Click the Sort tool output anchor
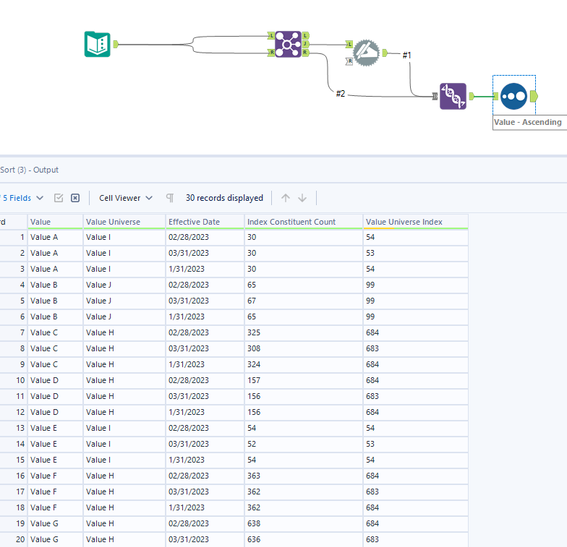The height and width of the screenshot is (547, 567). pyautogui.click(x=534, y=96)
